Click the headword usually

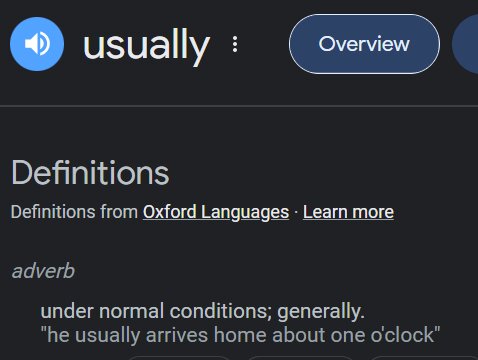(x=147, y=45)
